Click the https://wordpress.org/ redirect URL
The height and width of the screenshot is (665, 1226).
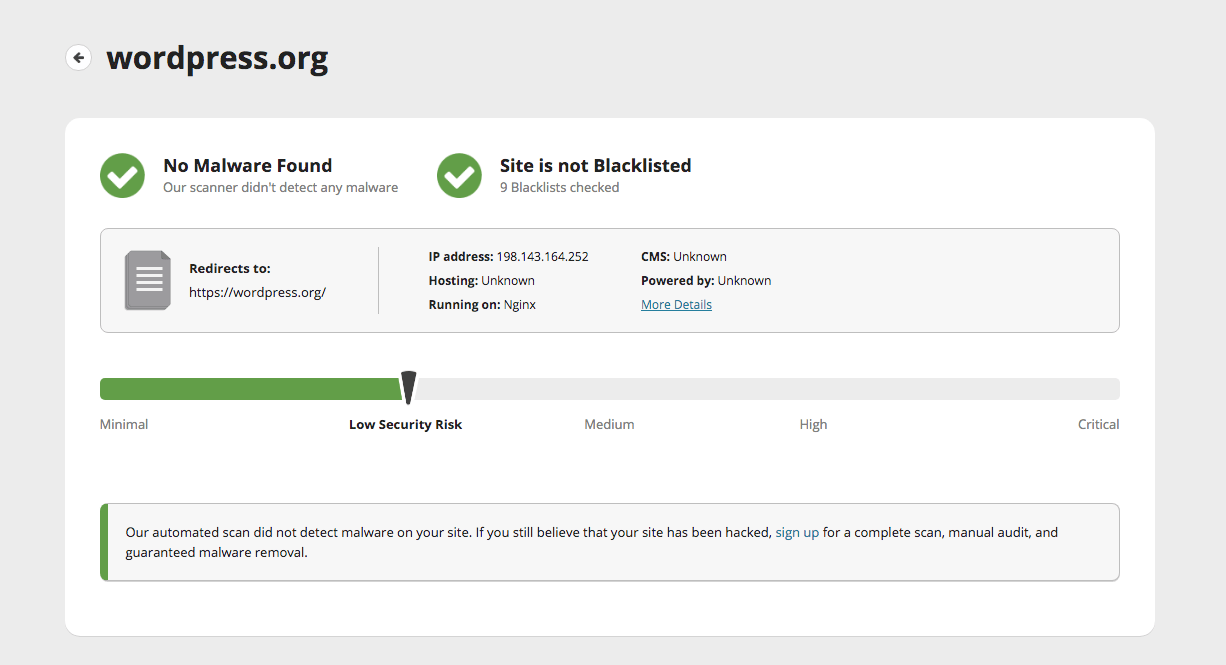pyautogui.click(x=257, y=293)
